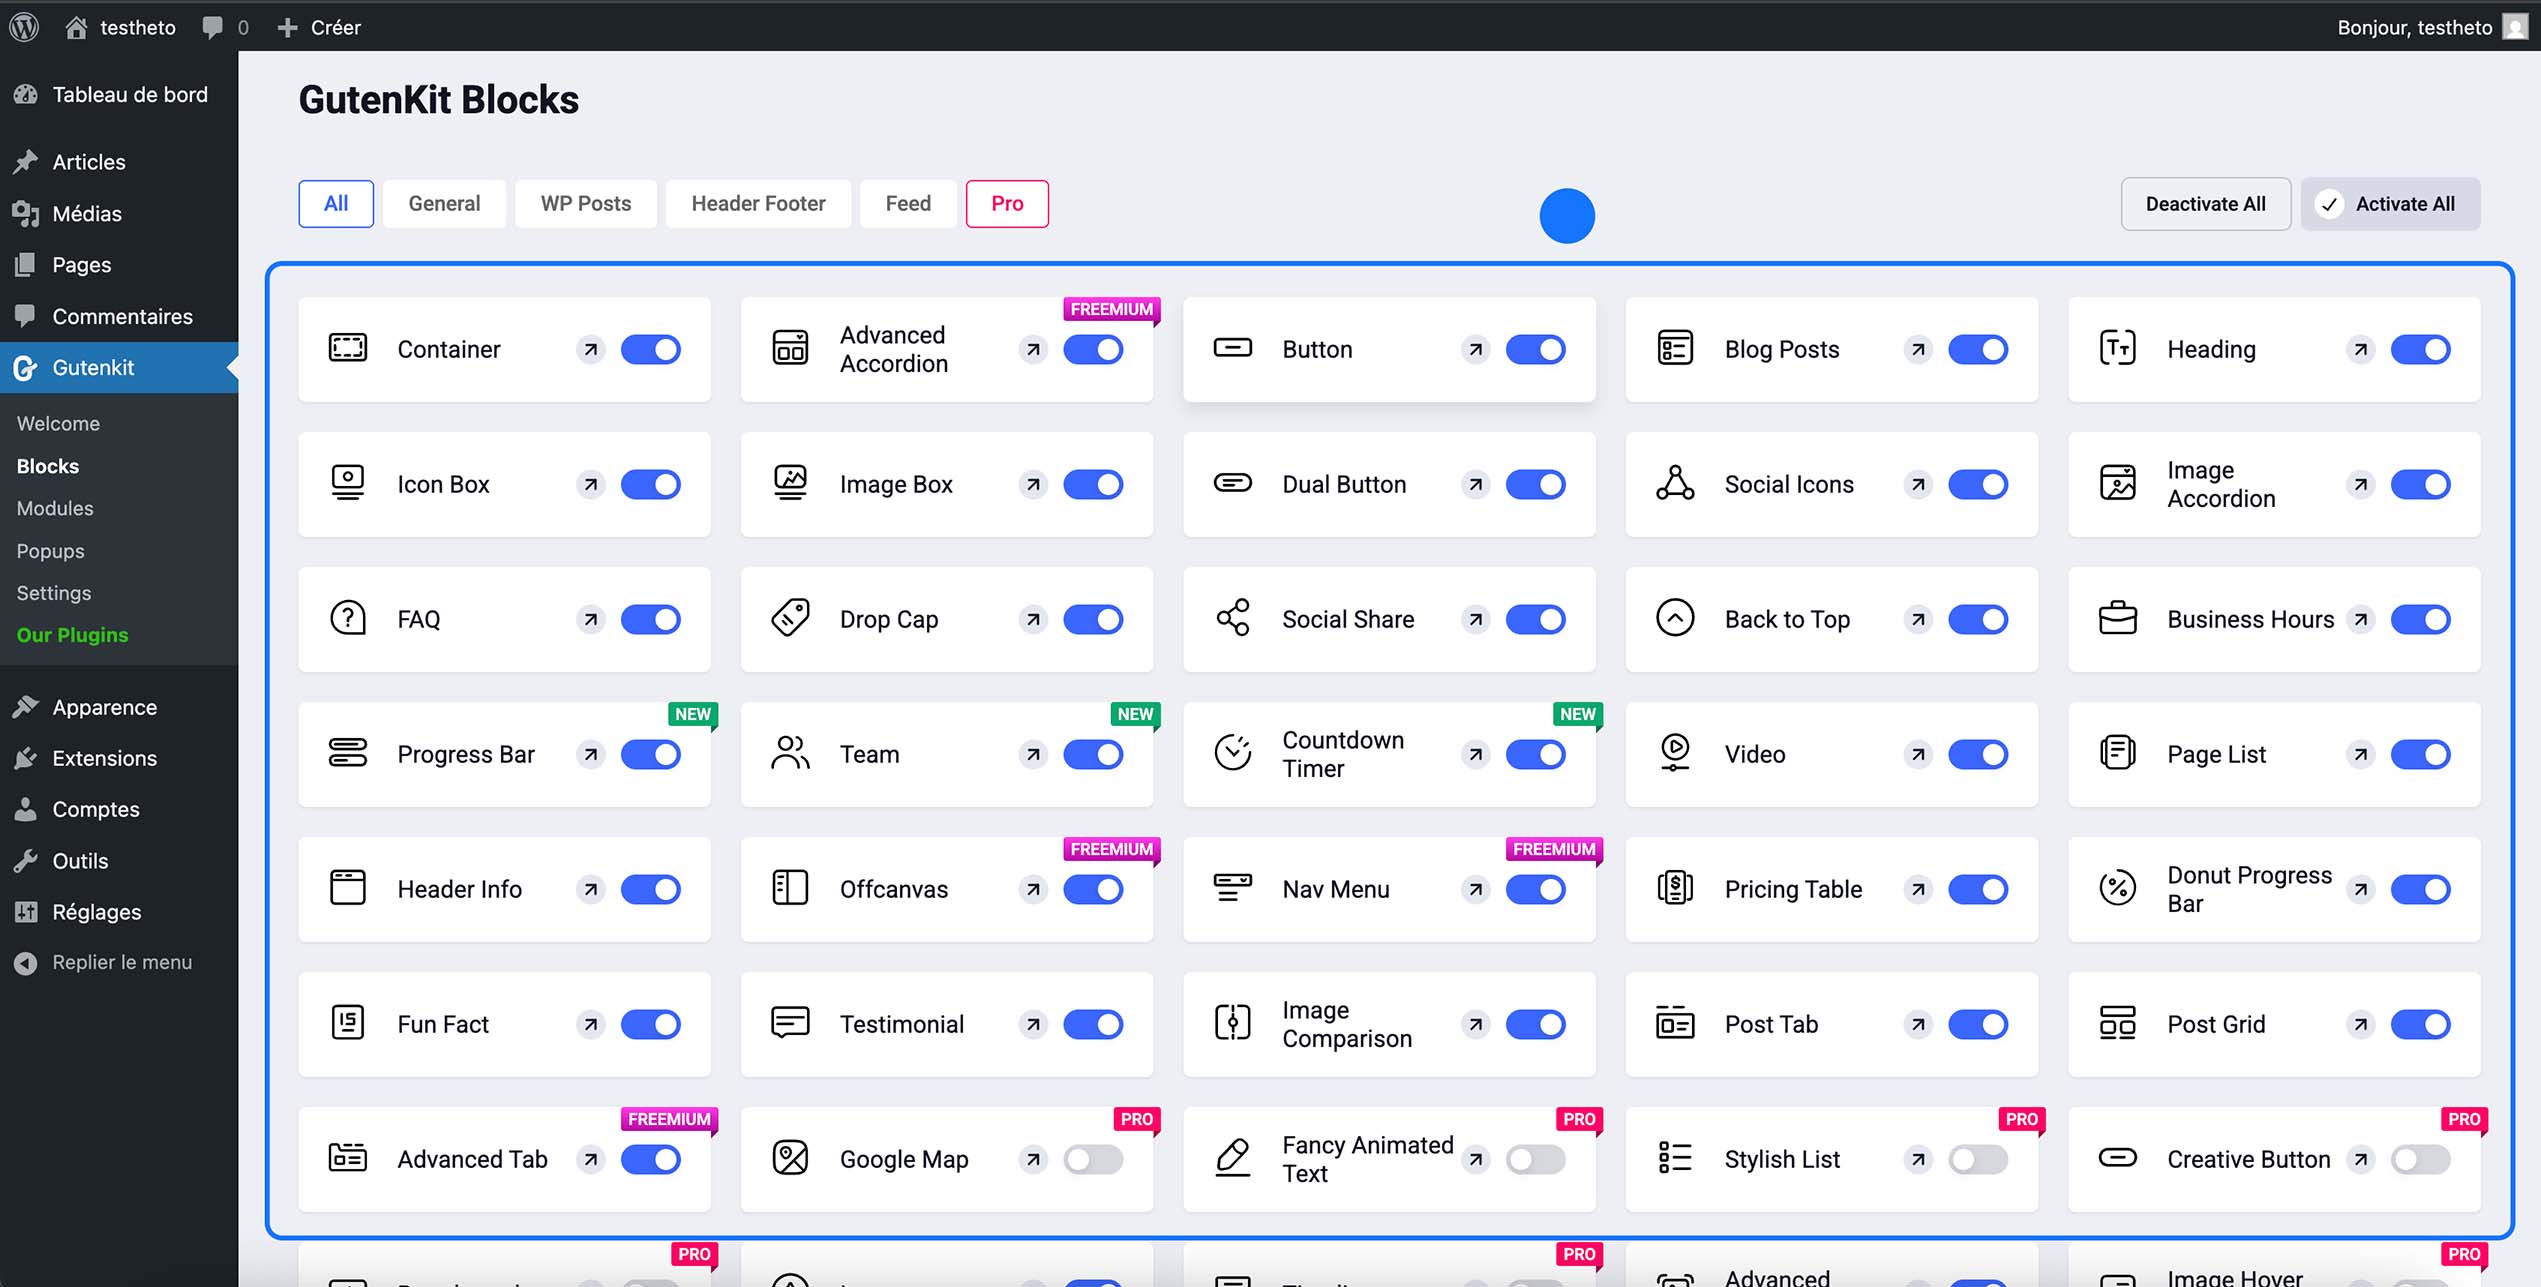Disable the Advanced Accordion toggle
Viewport: 2541px width, 1287px height.
point(1093,349)
